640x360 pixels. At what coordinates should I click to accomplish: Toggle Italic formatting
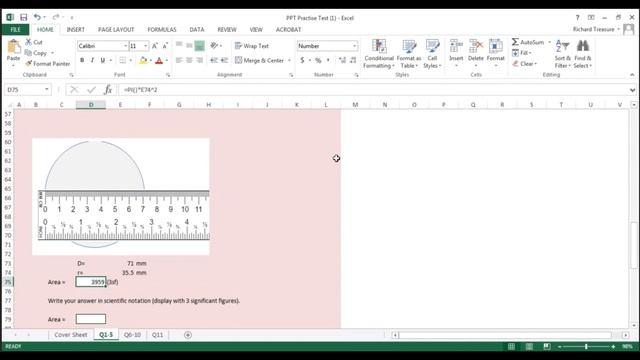click(92, 60)
